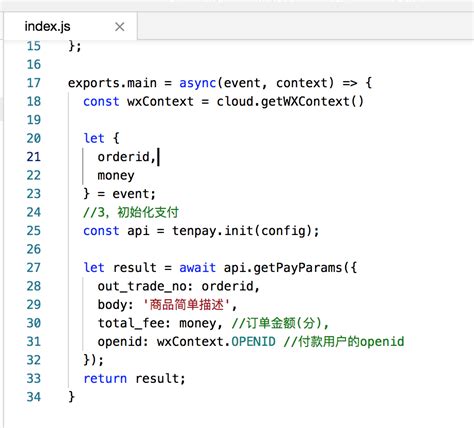Viewport: 474px width, 428px height.
Task: Click the const keyword on line 25
Action: tap(101, 231)
